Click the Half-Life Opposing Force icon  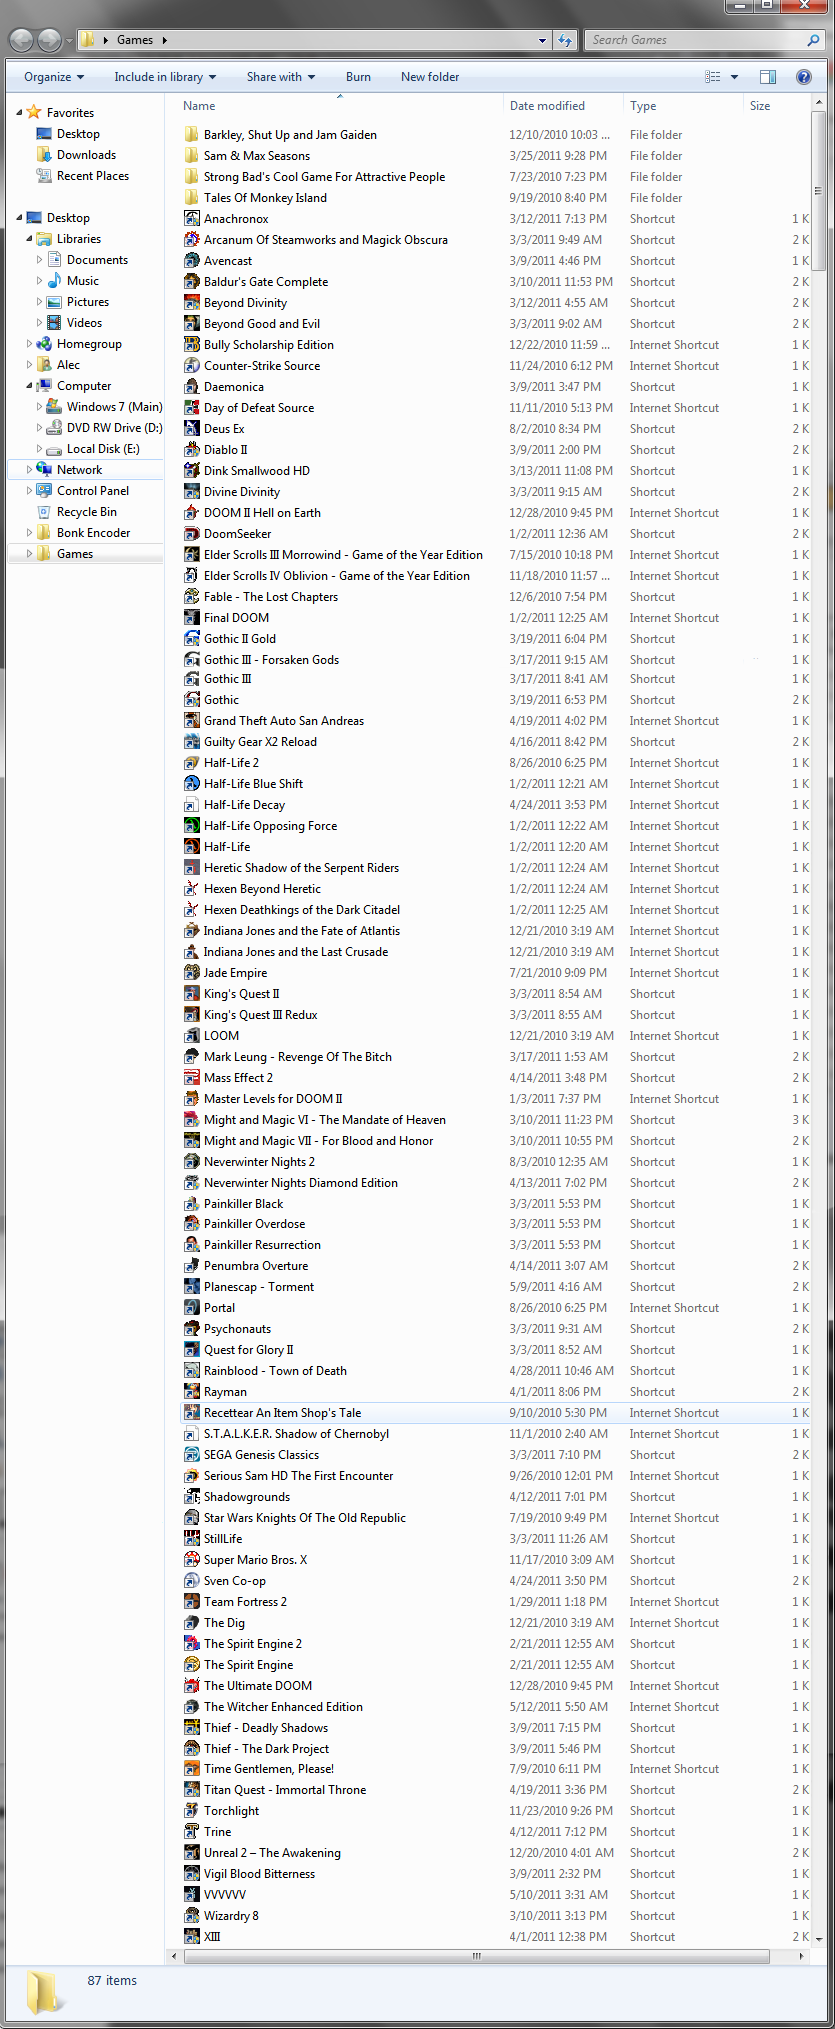click(192, 826)
